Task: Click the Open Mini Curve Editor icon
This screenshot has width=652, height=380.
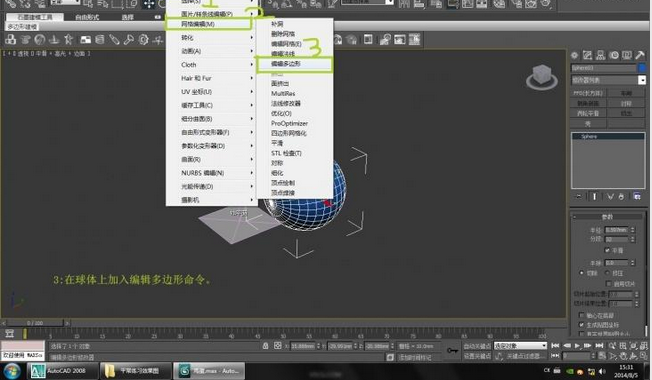Action: (10, 333)
